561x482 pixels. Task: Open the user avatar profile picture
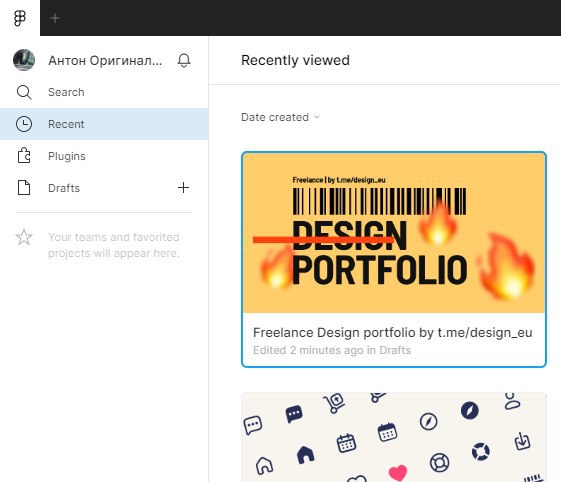[x=24, y=60]
